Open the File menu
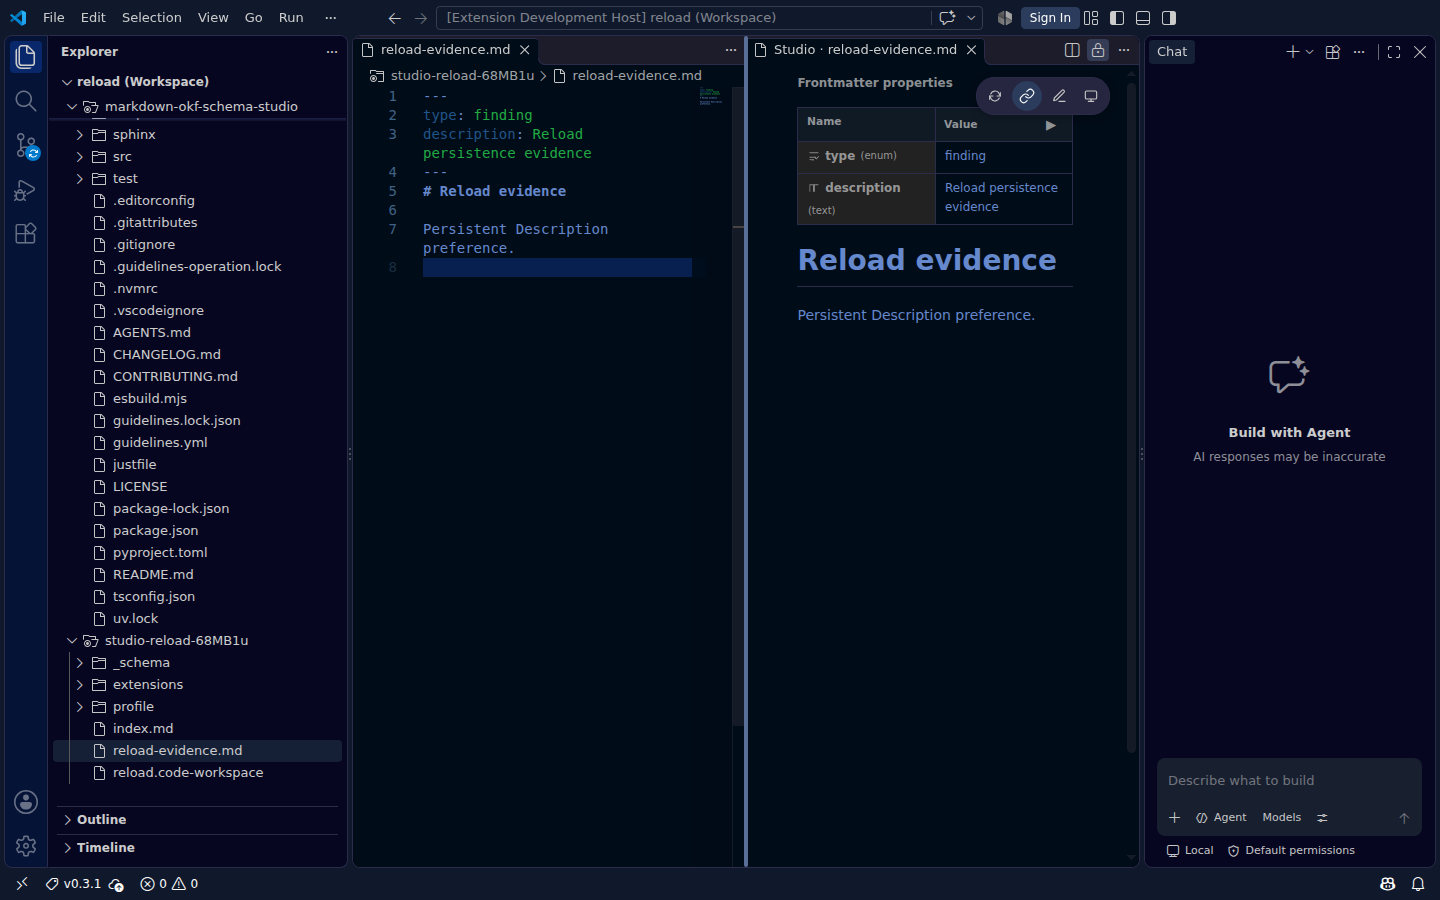Image resolution: width=1440 pixels, height=900 pixels. coord(54,18)
